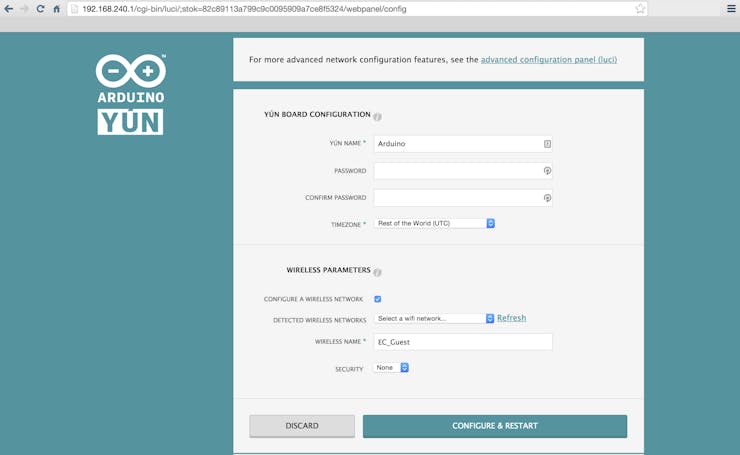The image size is (740, 455).
Task: Uncheck Configure a Wireless Network checkbox
Action: [x=378, y=299]
